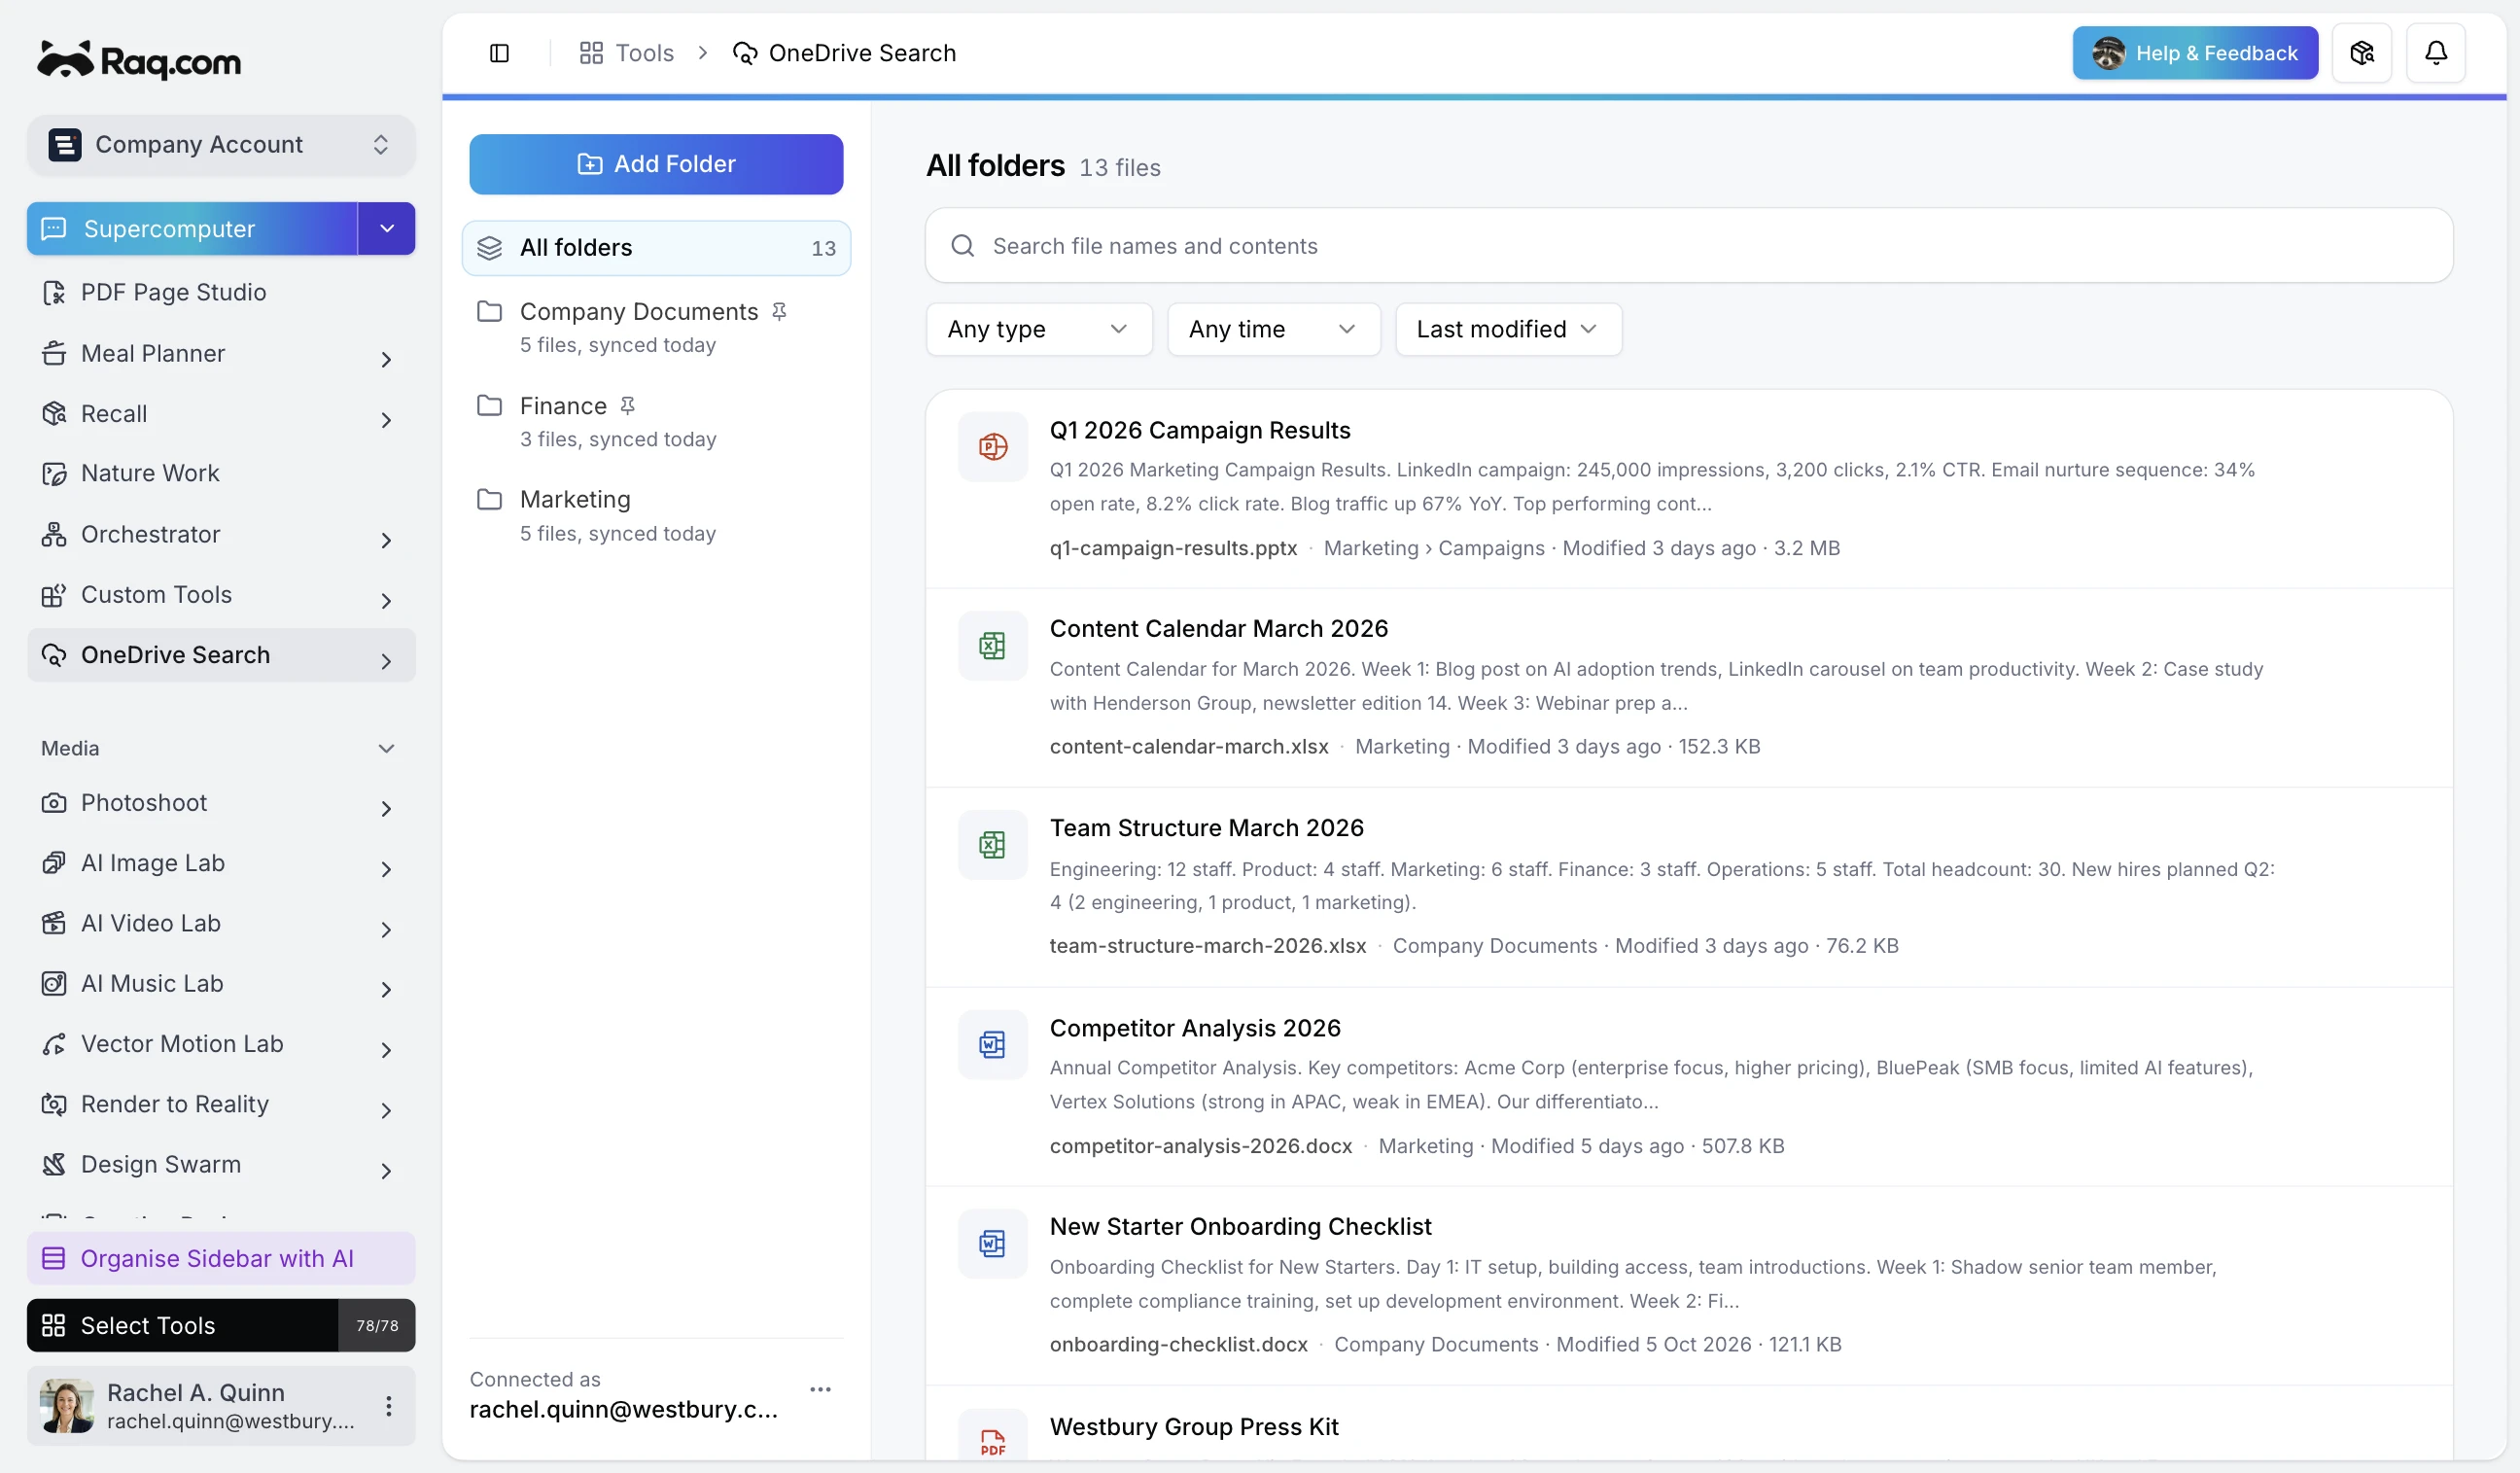
Task: Open PDF Page Studio tool
Action: pos(221,292)
